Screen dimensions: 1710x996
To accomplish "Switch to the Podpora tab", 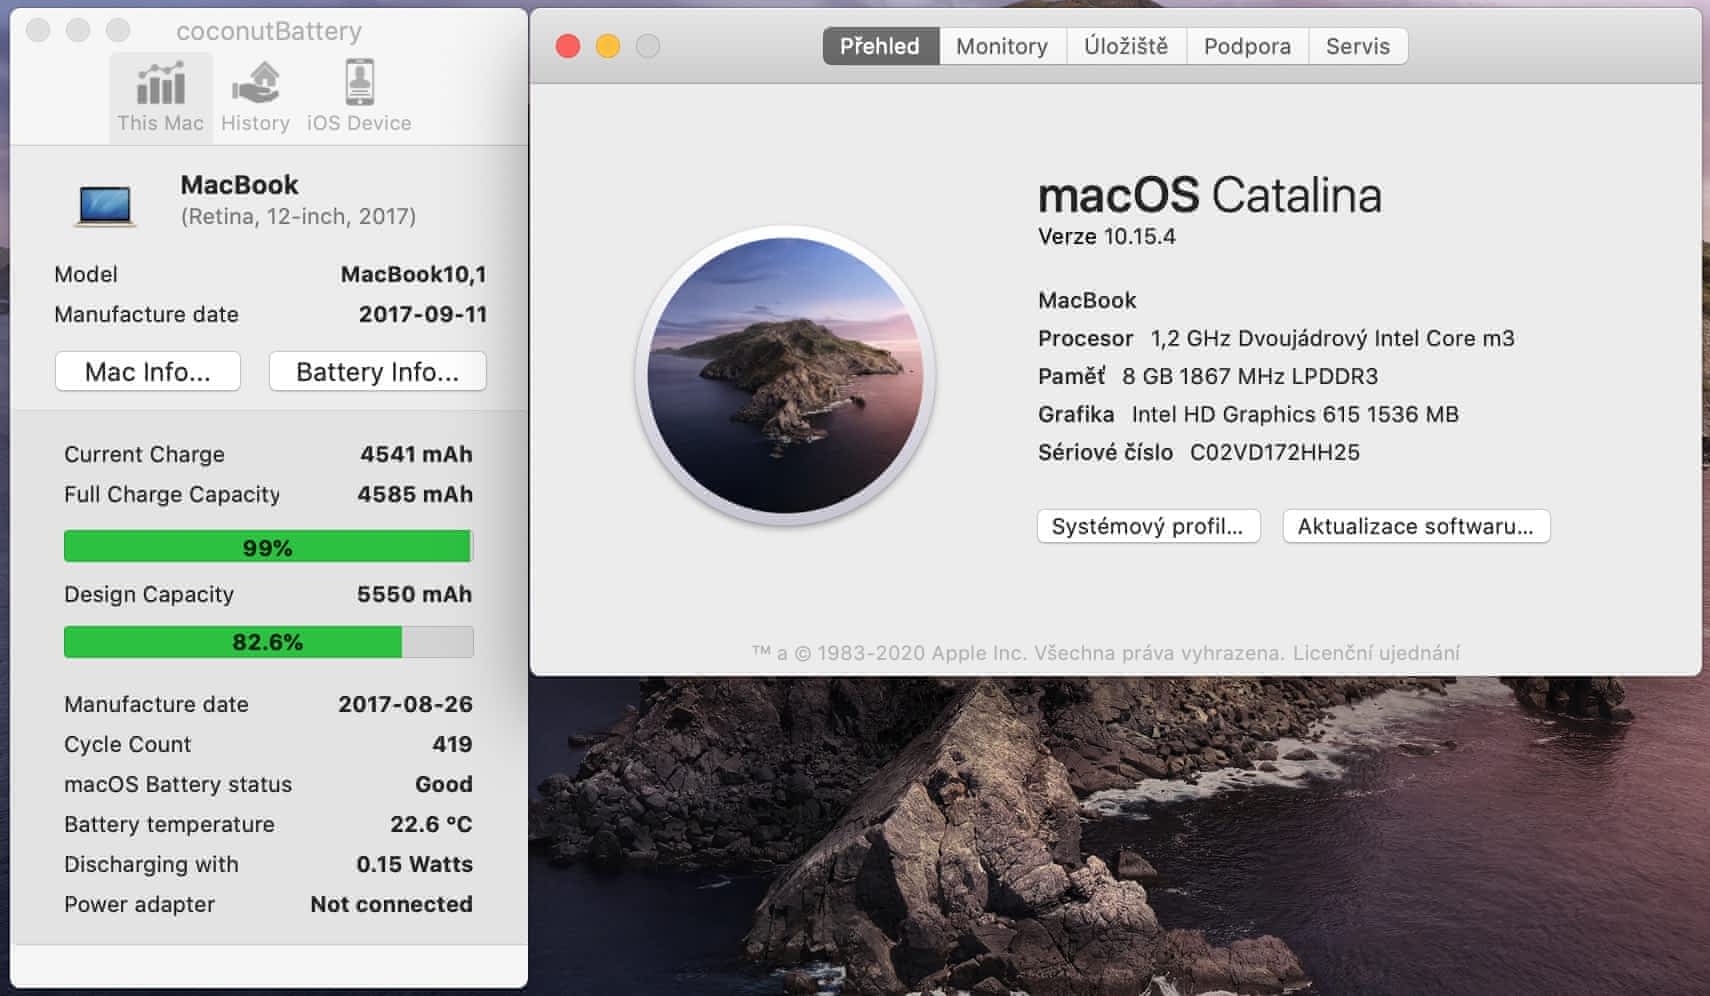I will click(x=1247, y=46).
